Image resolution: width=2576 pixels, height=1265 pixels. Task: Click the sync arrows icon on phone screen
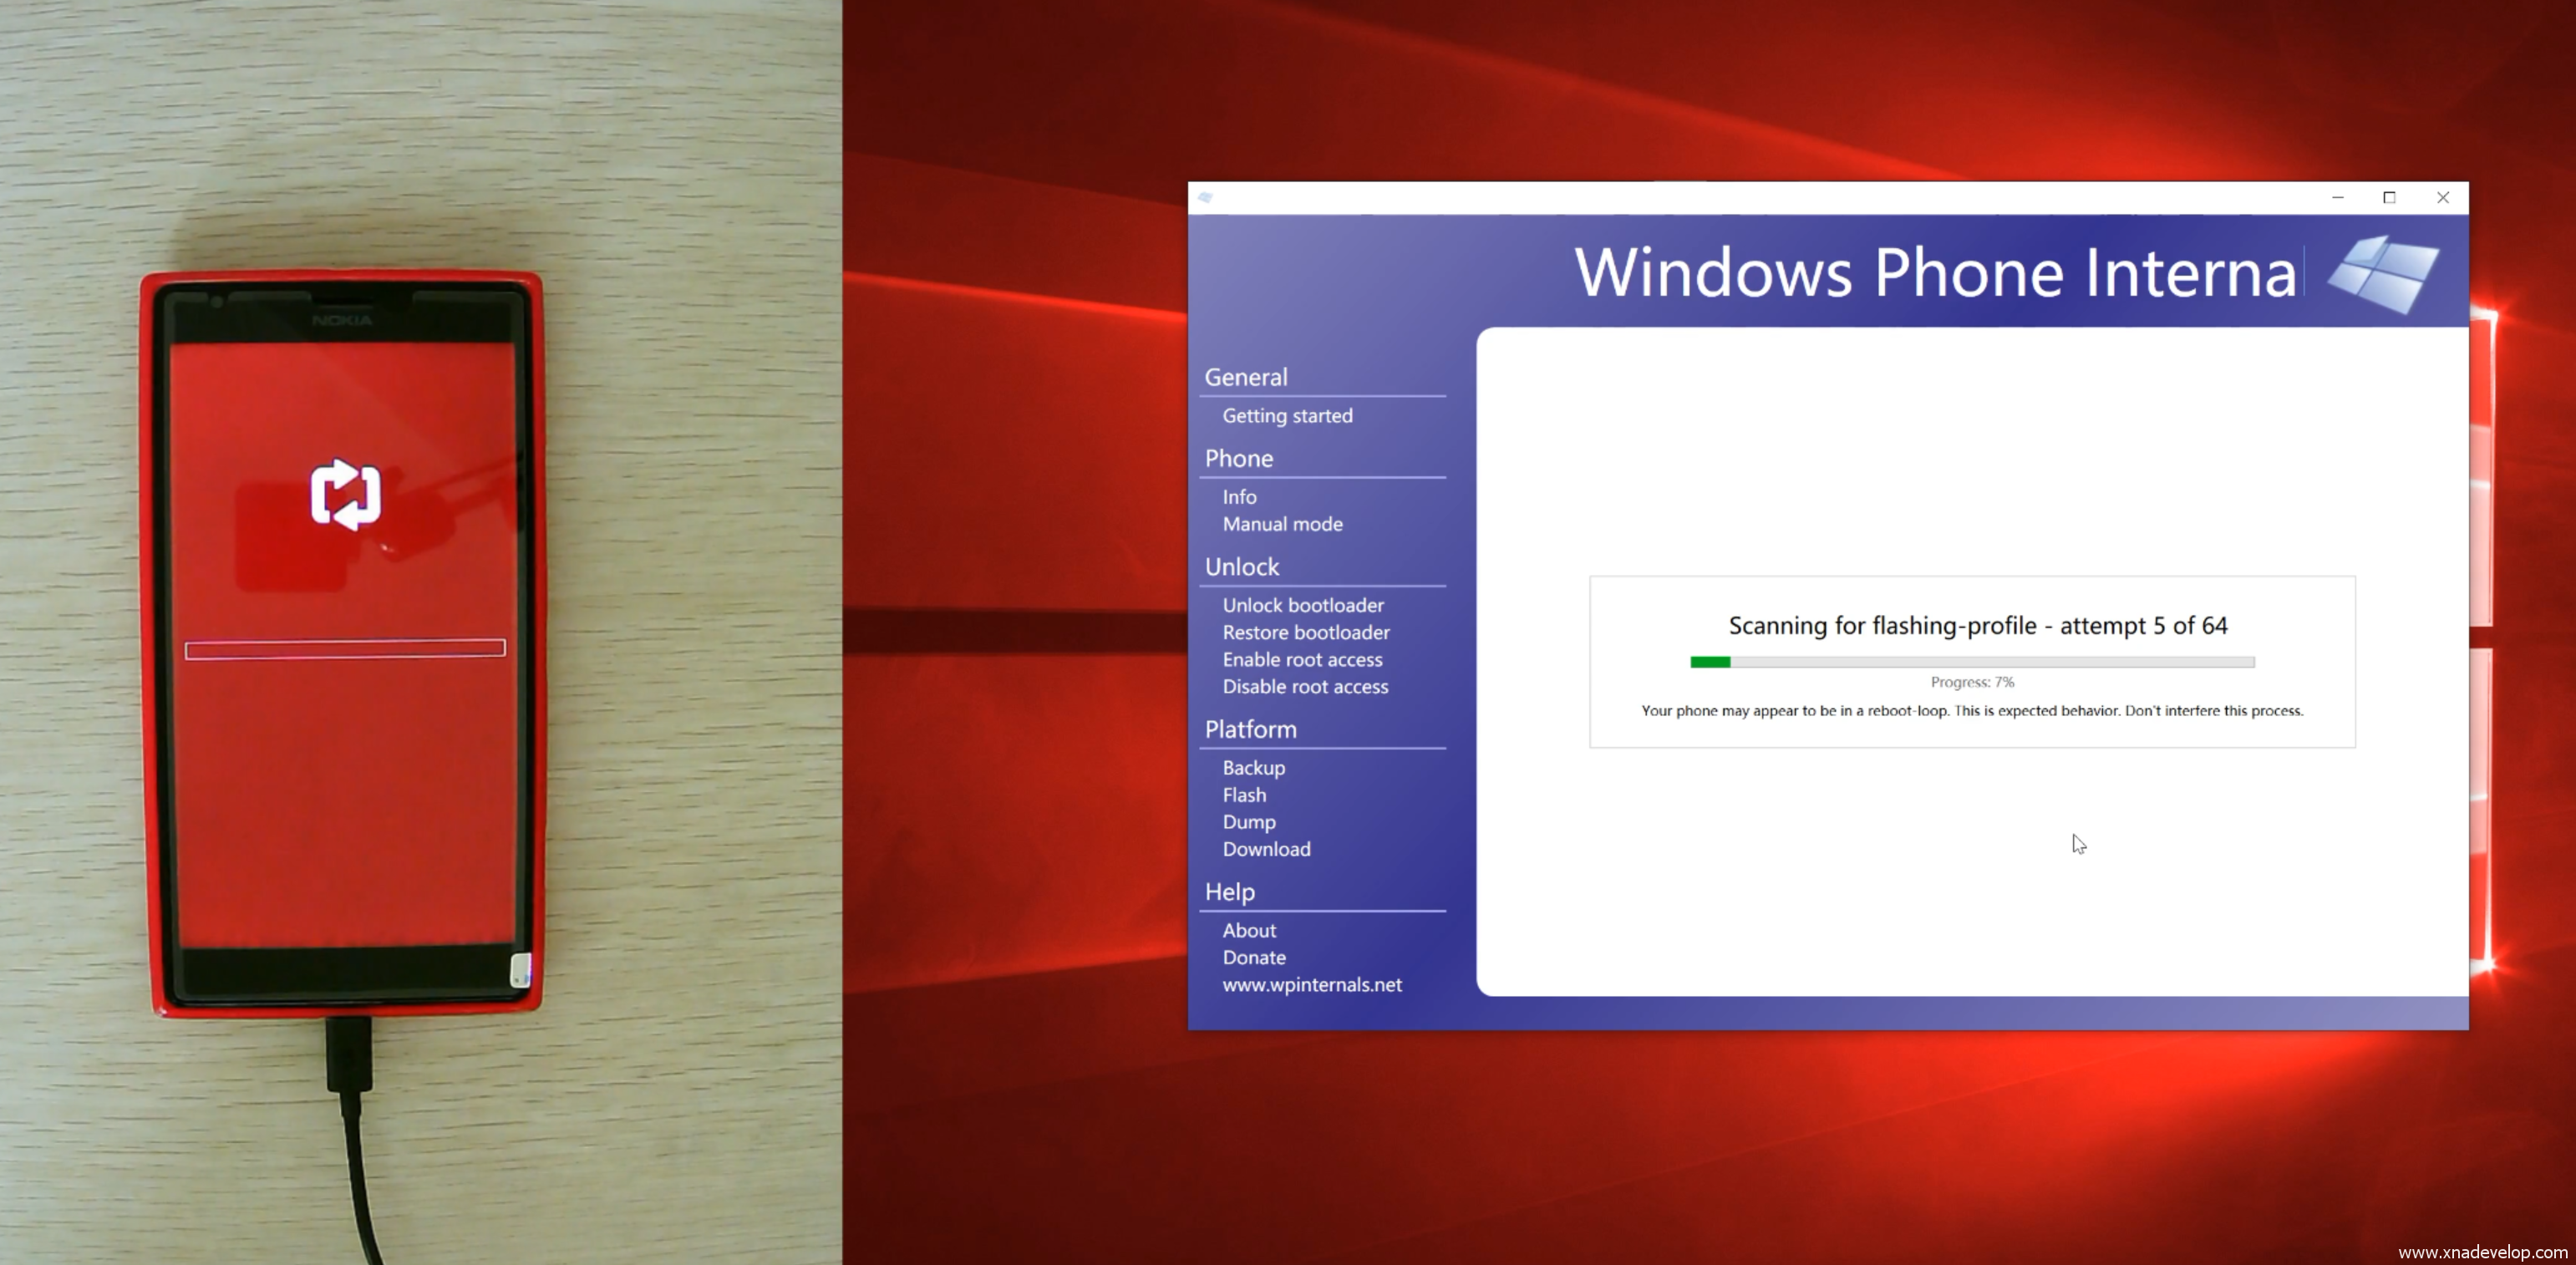point(345,494)
